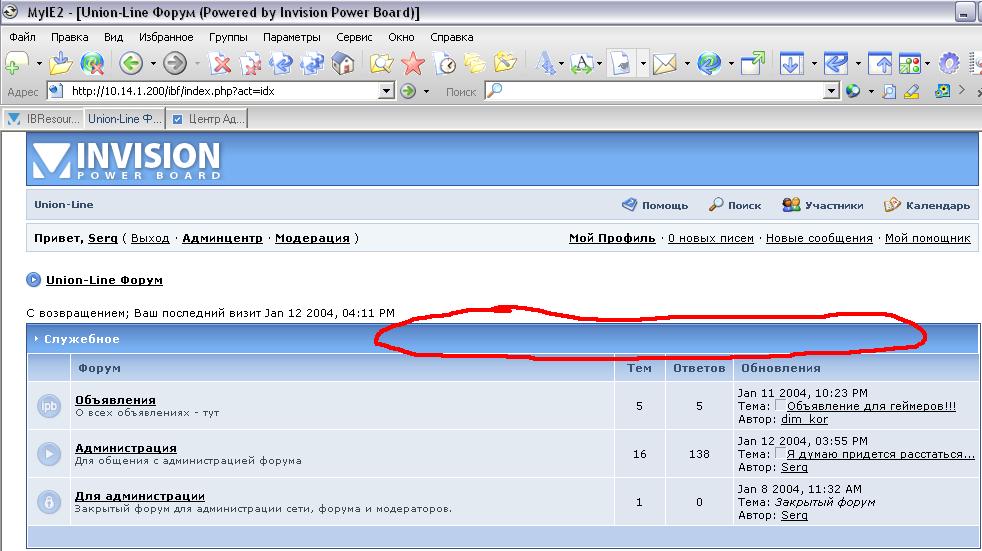
Task: Open the dropdown arrow next to back button
Action: tap(153, 63)
